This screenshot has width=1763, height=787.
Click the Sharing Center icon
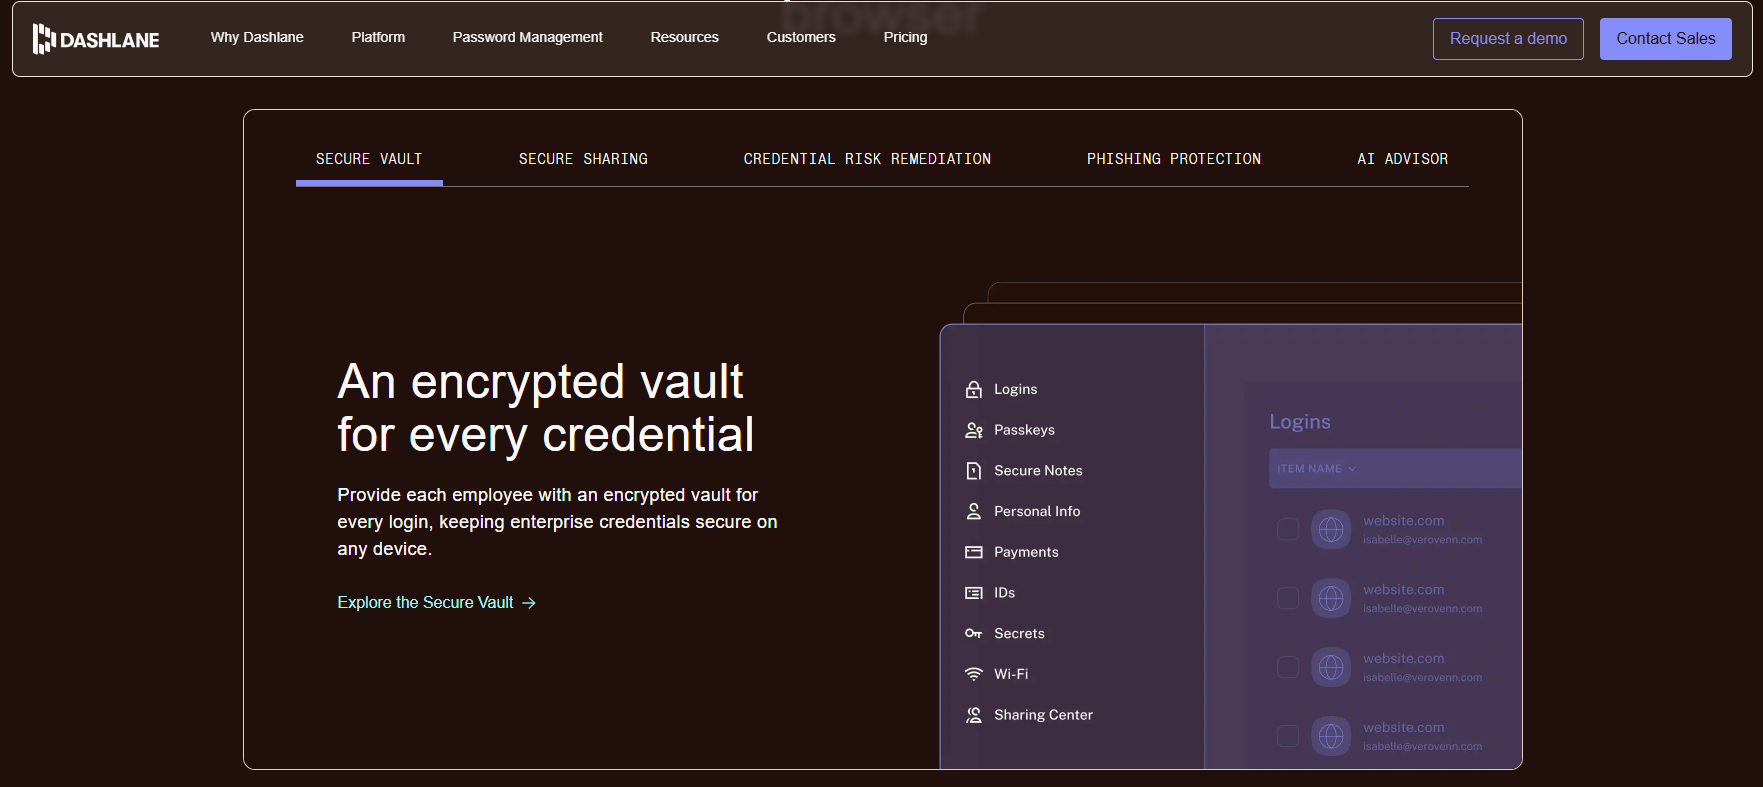973,715
